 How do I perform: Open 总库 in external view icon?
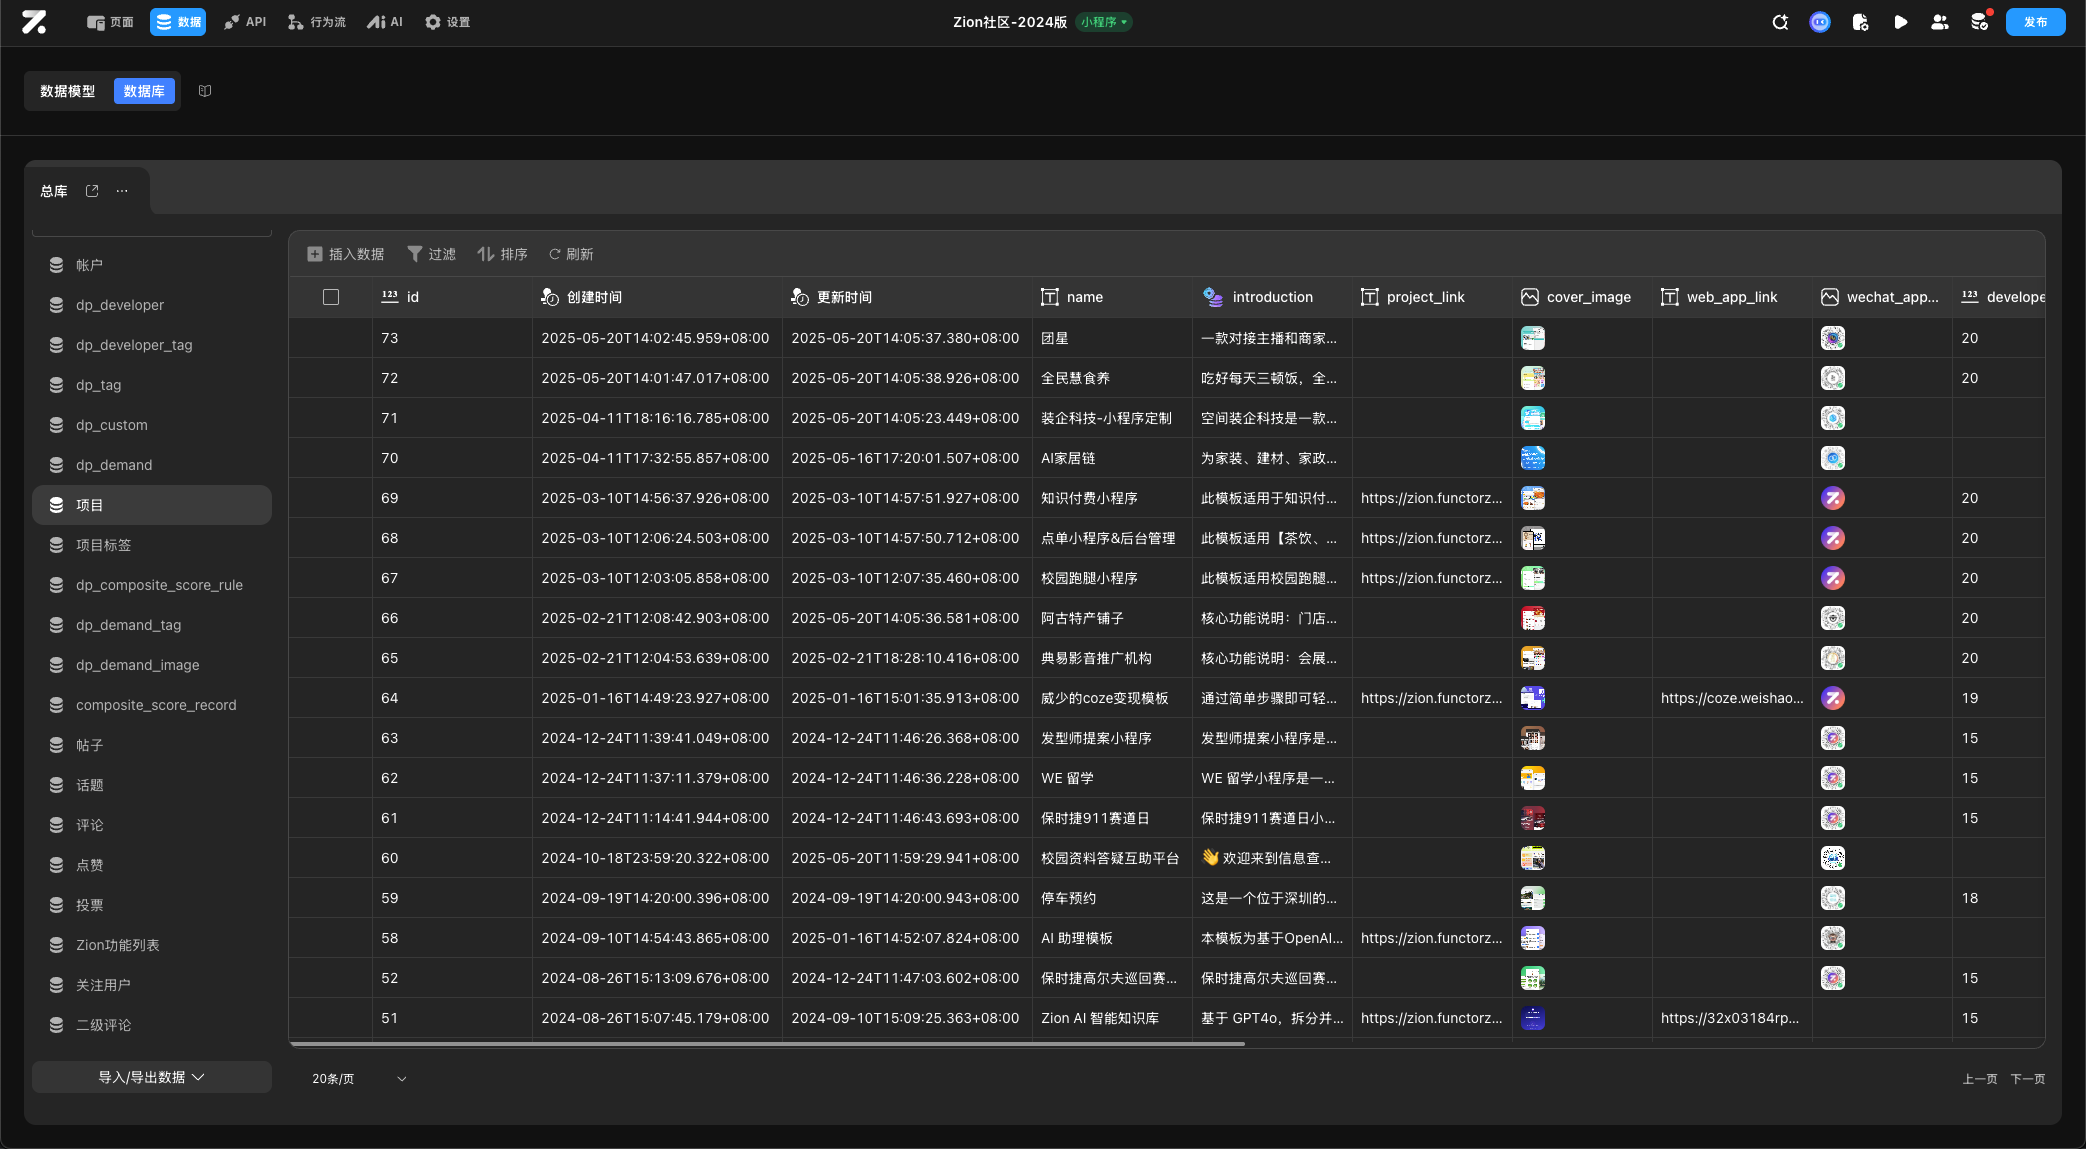[92, 191]
